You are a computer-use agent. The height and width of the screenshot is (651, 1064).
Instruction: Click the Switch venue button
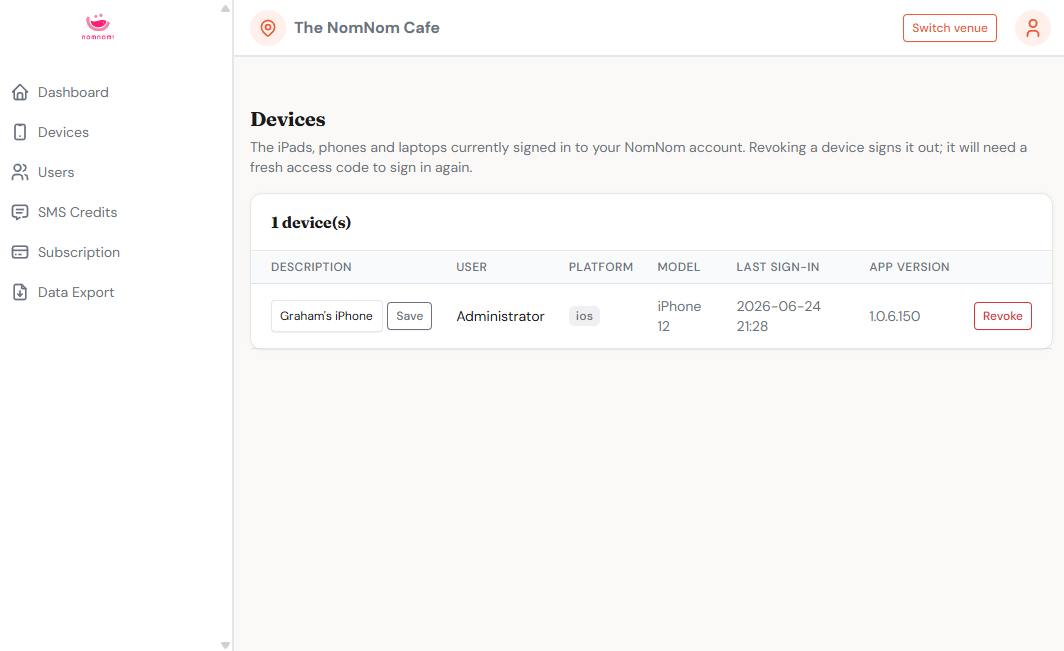pos(949,28)
